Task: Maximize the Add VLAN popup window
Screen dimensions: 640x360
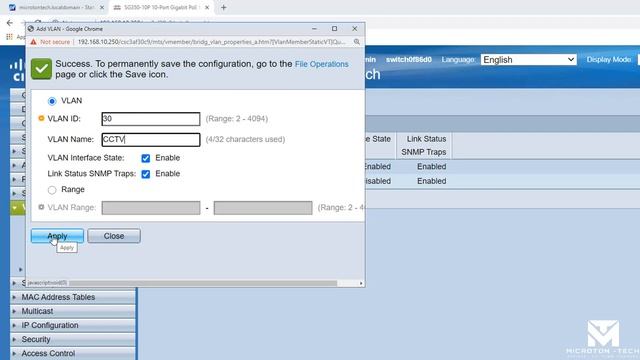Action: pyautogui.click(x=334, y=29)
